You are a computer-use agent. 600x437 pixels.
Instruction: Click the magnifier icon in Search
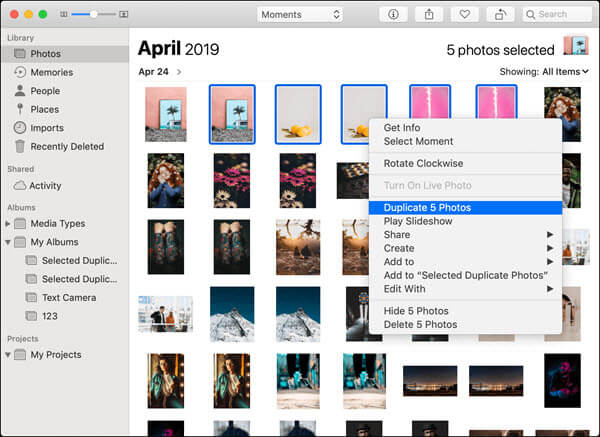tap(530, 15)
